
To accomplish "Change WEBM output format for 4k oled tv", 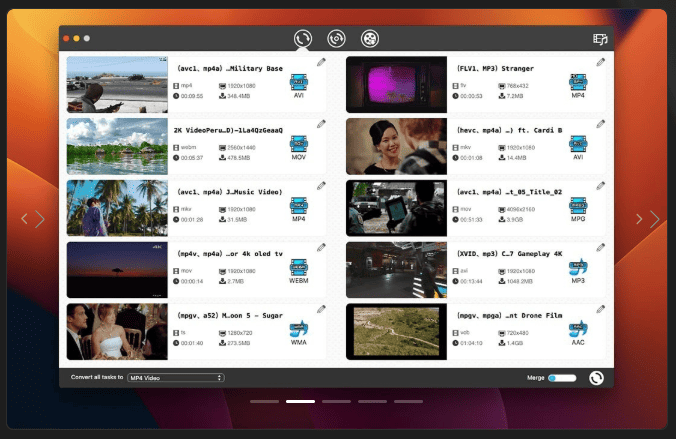I will pos(299,271).
